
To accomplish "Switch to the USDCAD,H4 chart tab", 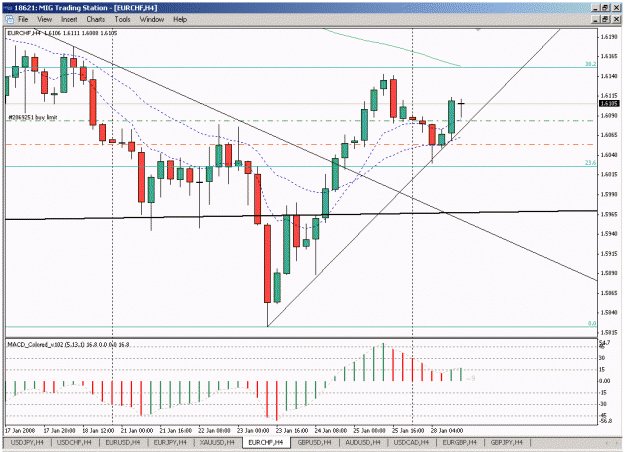I will pos(411,442).
